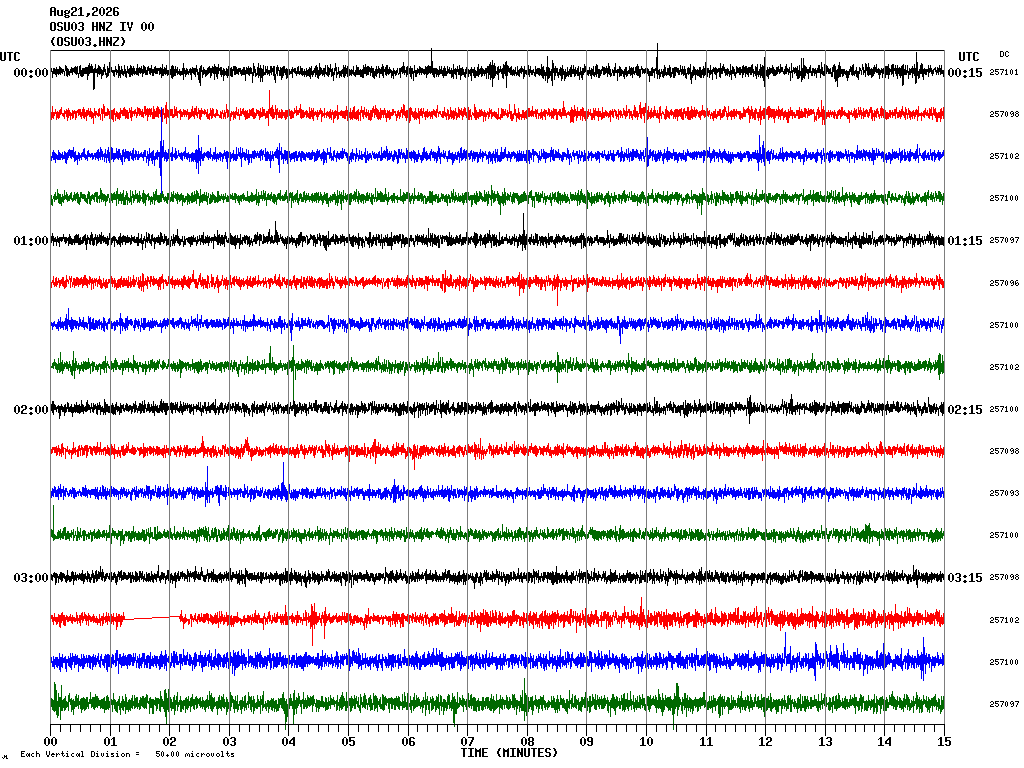Click DC value 257097 beside the 01:15 label
The image size is (1024, 768).
(1004, 240)
